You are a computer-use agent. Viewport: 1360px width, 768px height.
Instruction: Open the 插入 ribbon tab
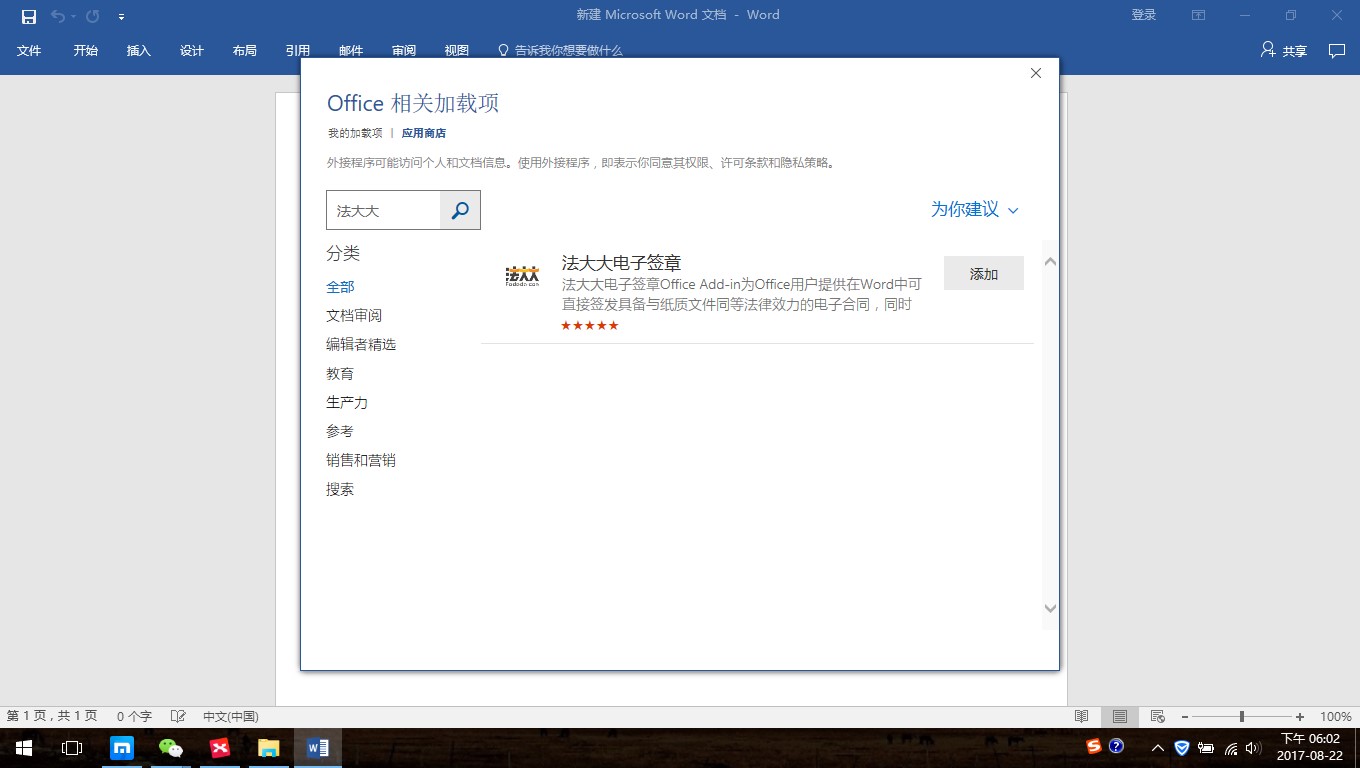[139, 50]
